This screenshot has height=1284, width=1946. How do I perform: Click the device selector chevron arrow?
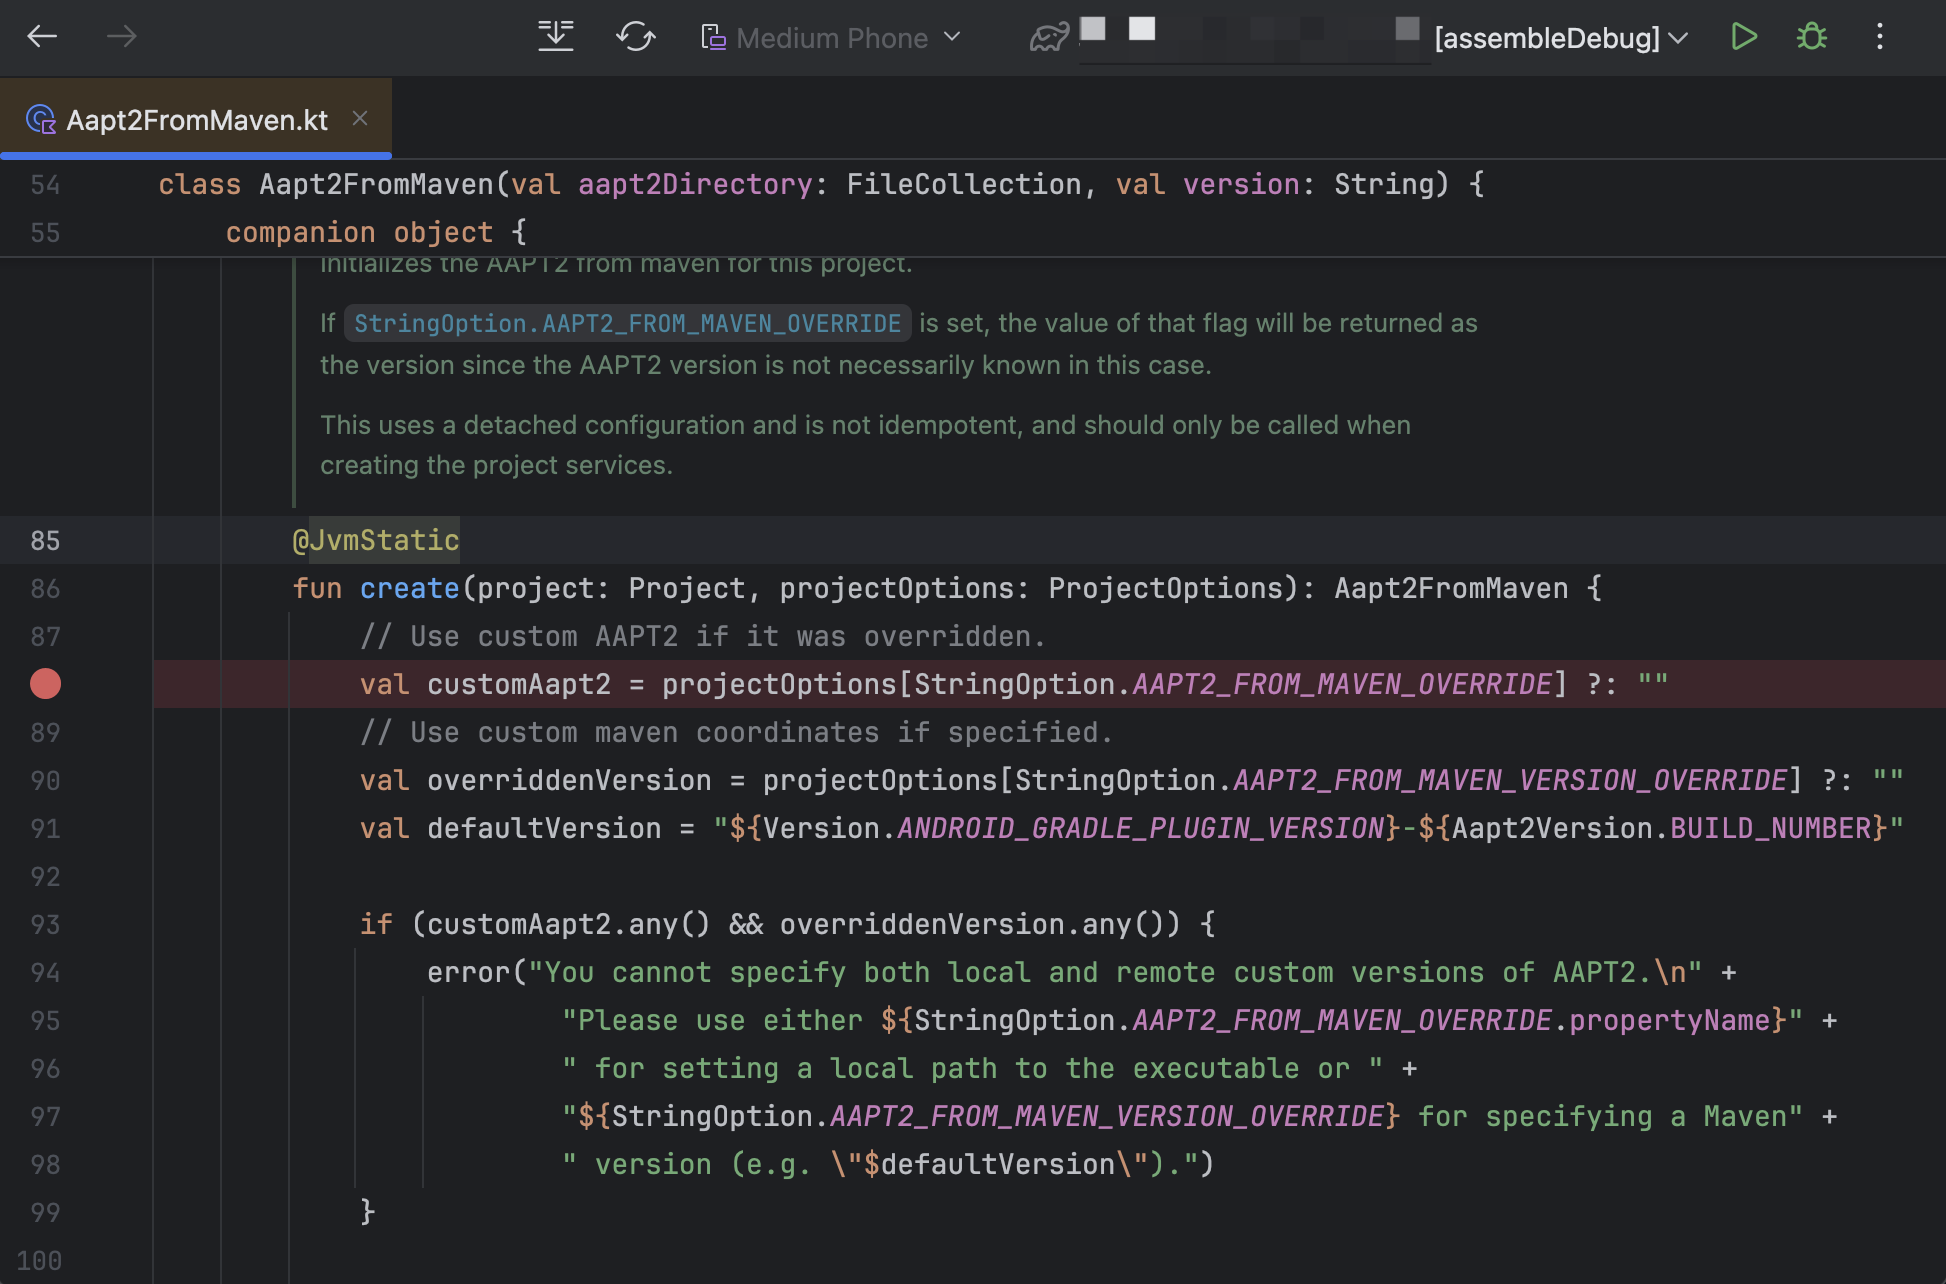tap(953, 37)
